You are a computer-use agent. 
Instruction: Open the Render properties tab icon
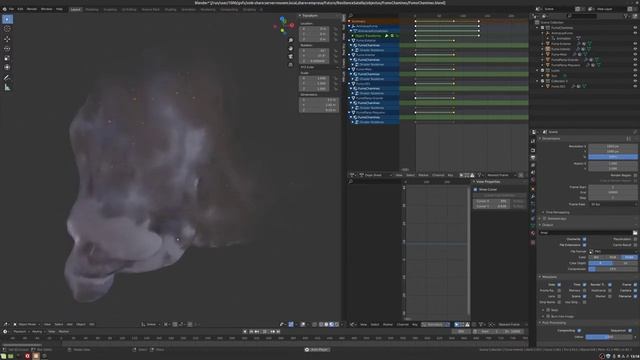point(533,150)
